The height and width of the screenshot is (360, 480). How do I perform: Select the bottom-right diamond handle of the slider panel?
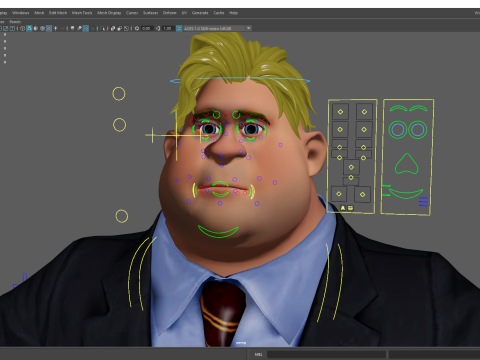point(363,194)
